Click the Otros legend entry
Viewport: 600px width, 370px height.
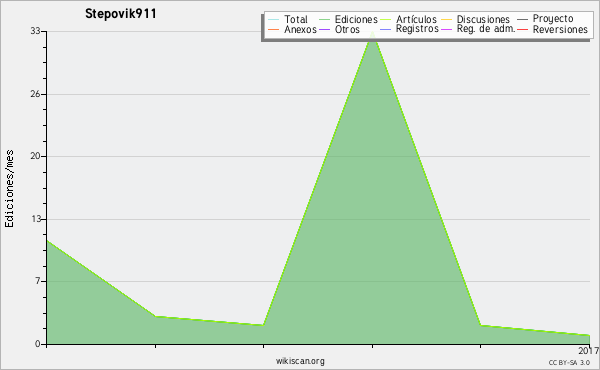pyautogui.click(x=339, y=29)
